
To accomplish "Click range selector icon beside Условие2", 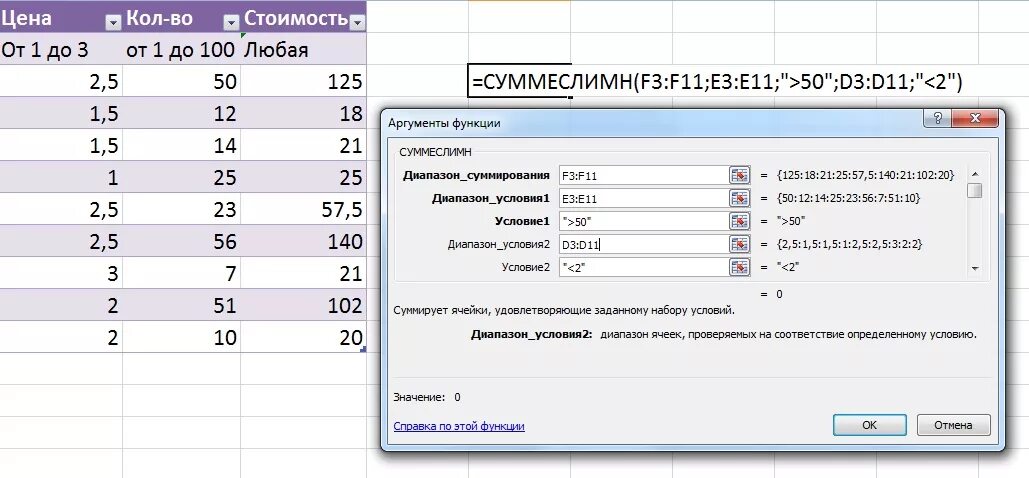I will click(739, 267).
